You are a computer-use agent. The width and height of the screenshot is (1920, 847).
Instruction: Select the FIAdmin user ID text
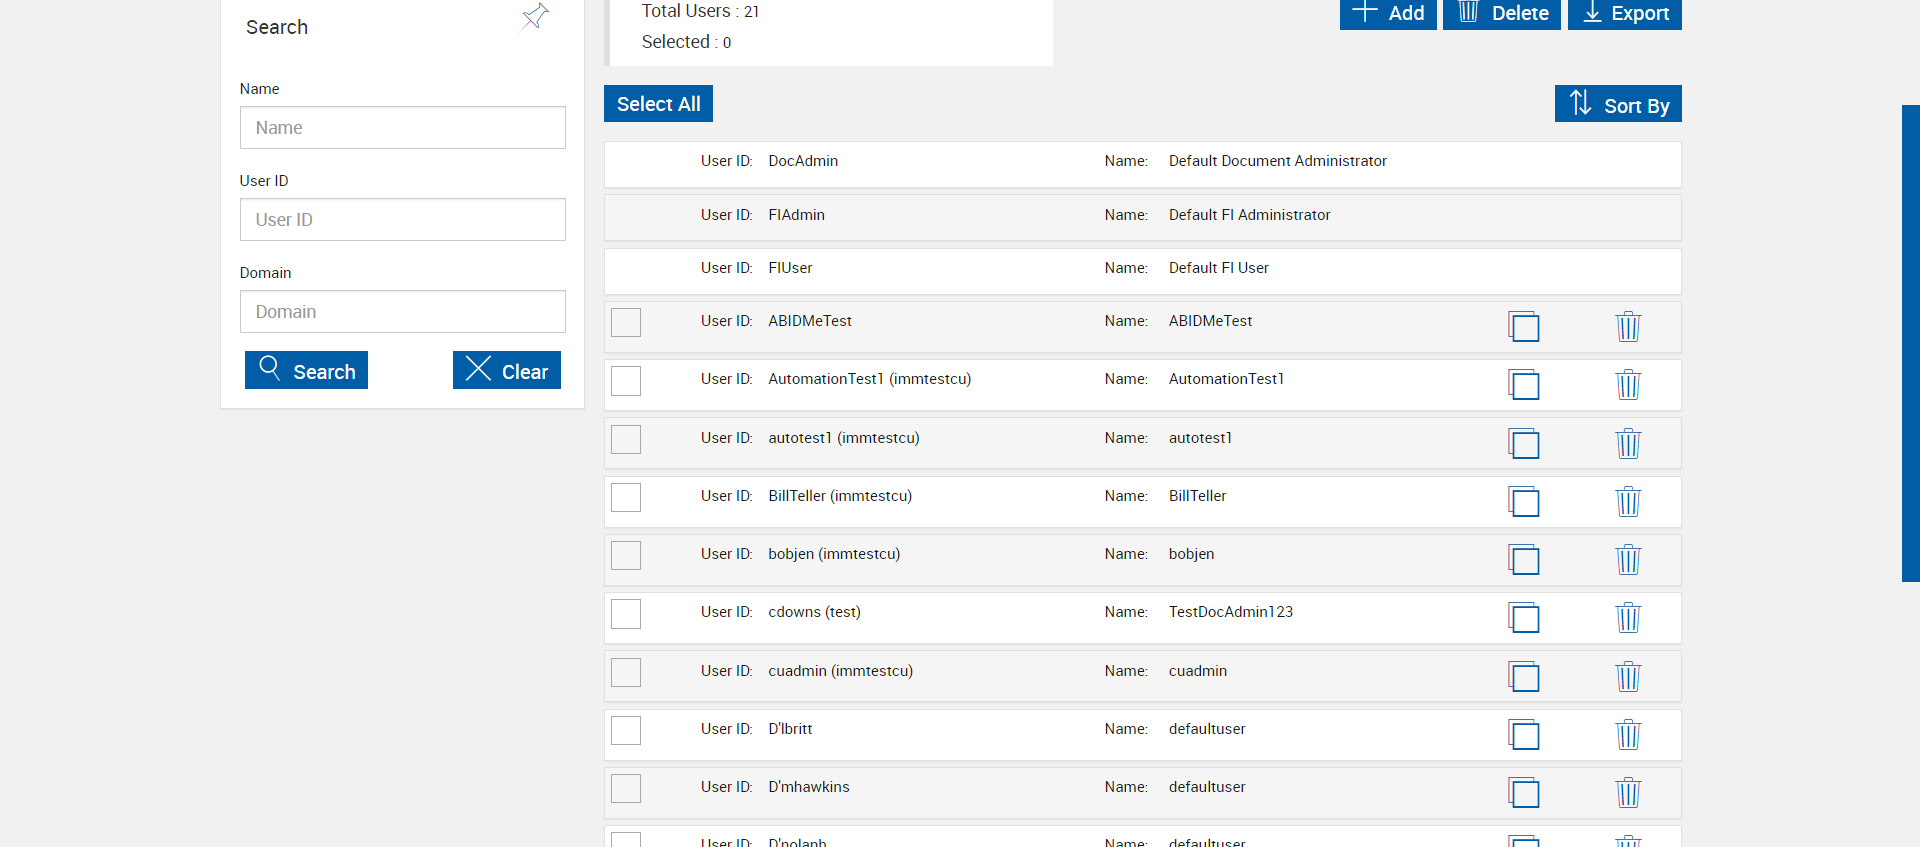tap(796, 215)
